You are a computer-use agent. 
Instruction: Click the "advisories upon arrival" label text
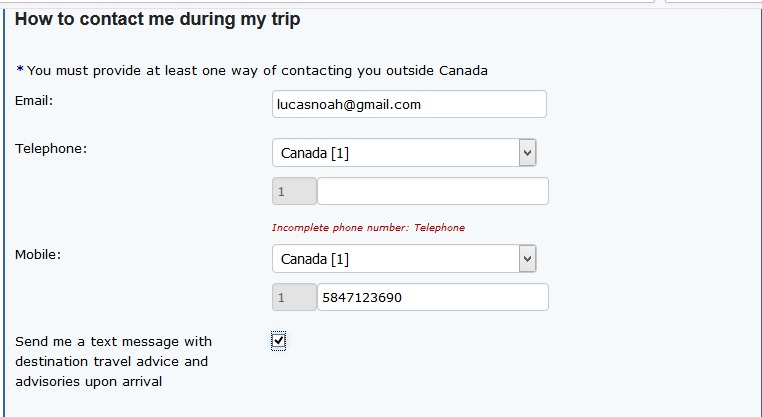[88, 381]
